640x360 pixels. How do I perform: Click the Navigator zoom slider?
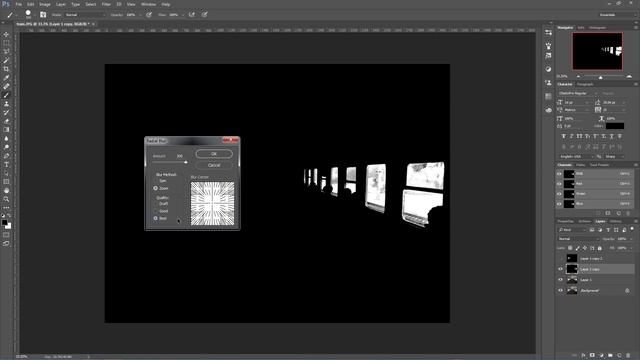pyautogui.click(x=600, y=77)
